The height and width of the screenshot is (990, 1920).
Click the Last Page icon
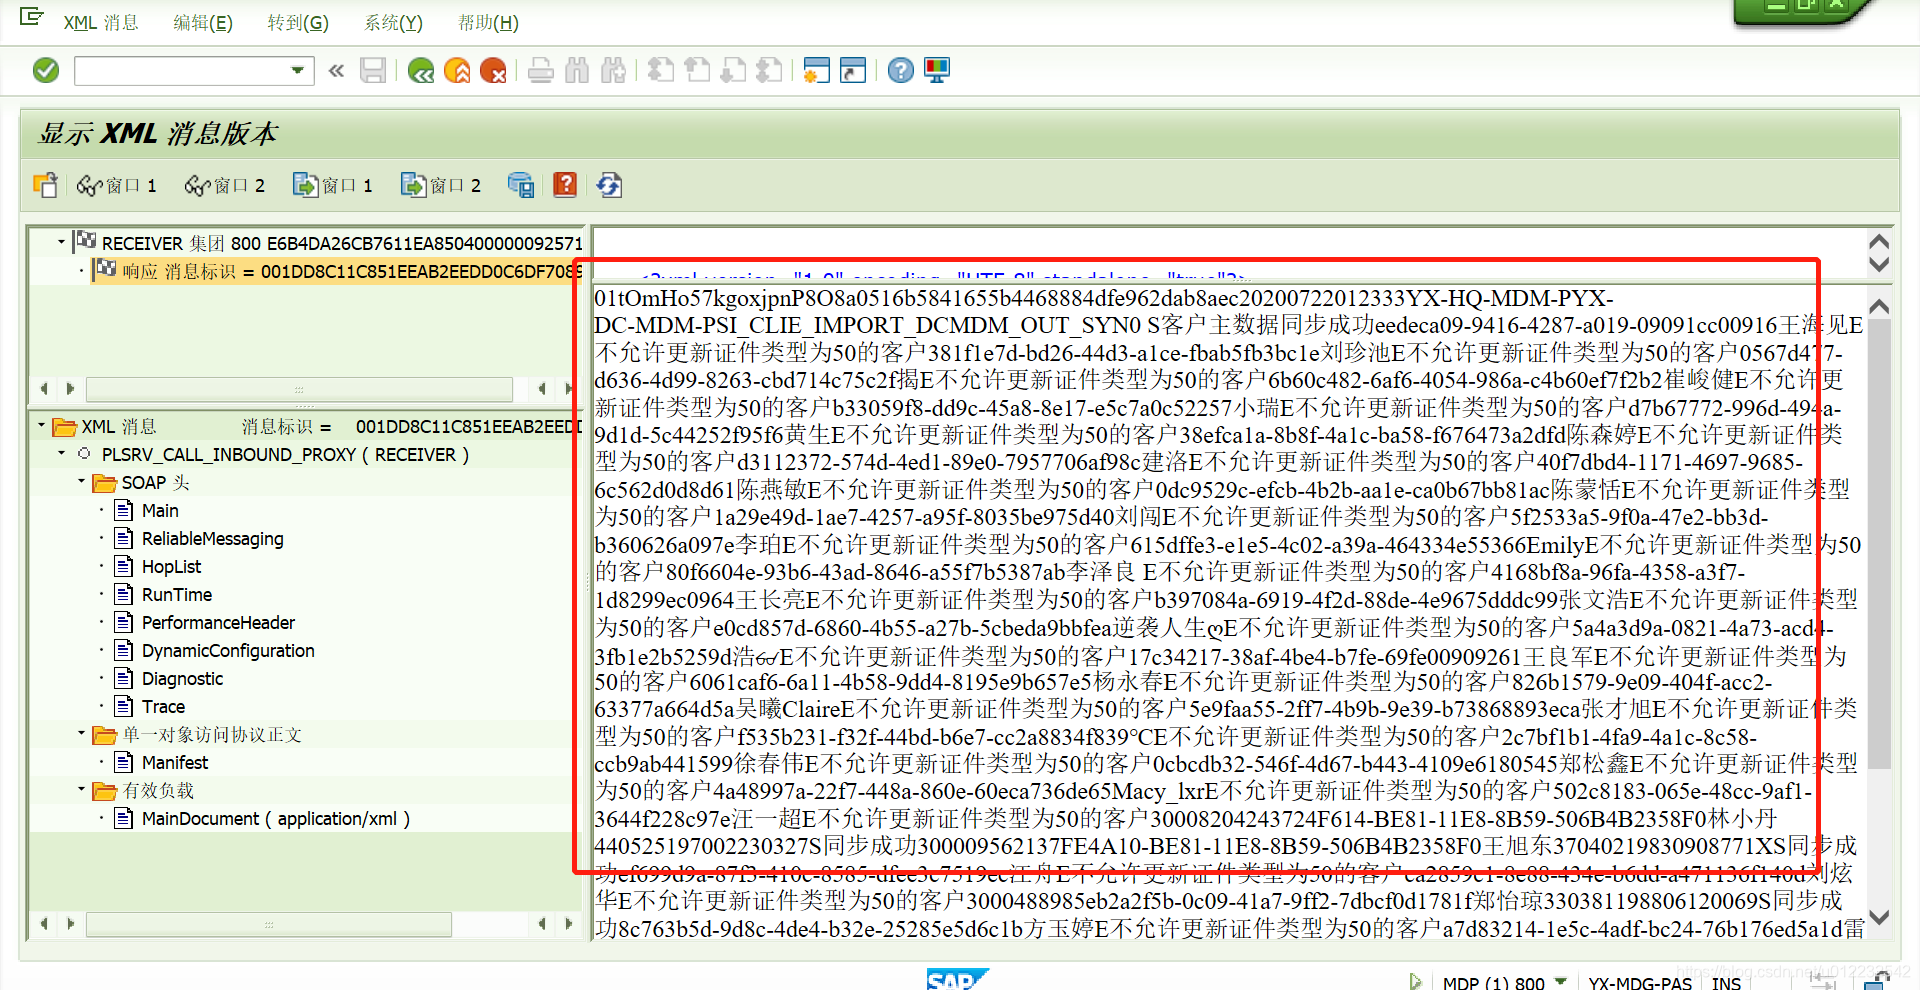[x=769, y=70]
